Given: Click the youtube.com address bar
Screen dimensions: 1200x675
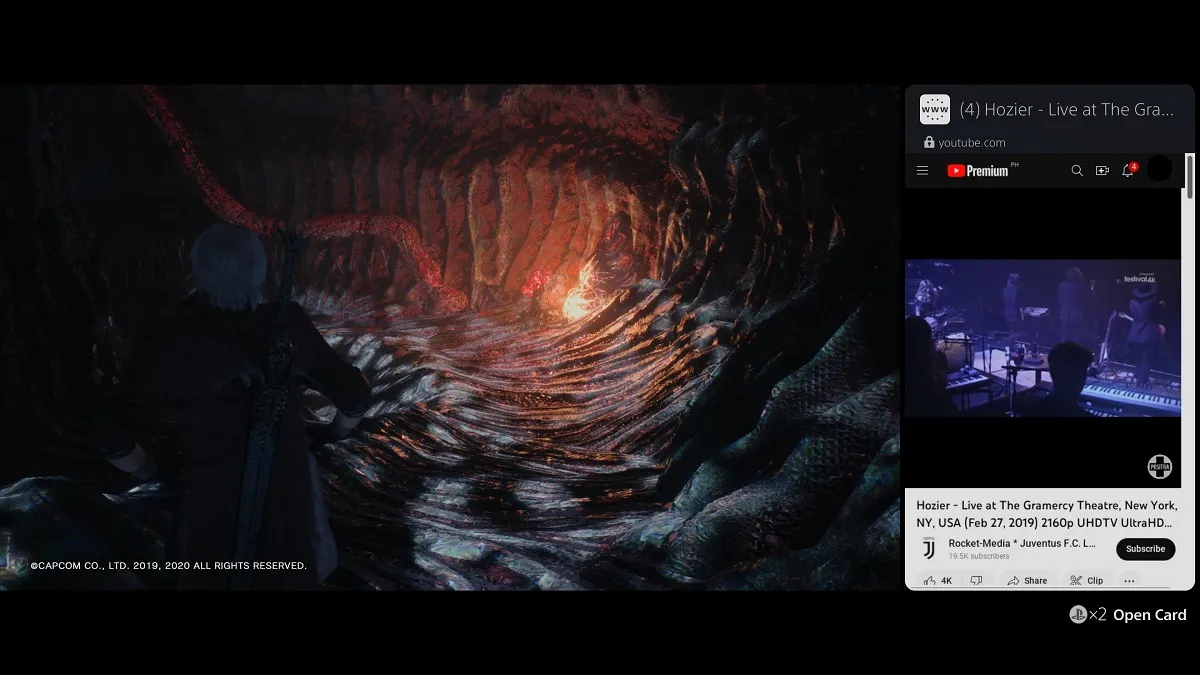Looking at the screenshot, I should (x=971, y=143).
